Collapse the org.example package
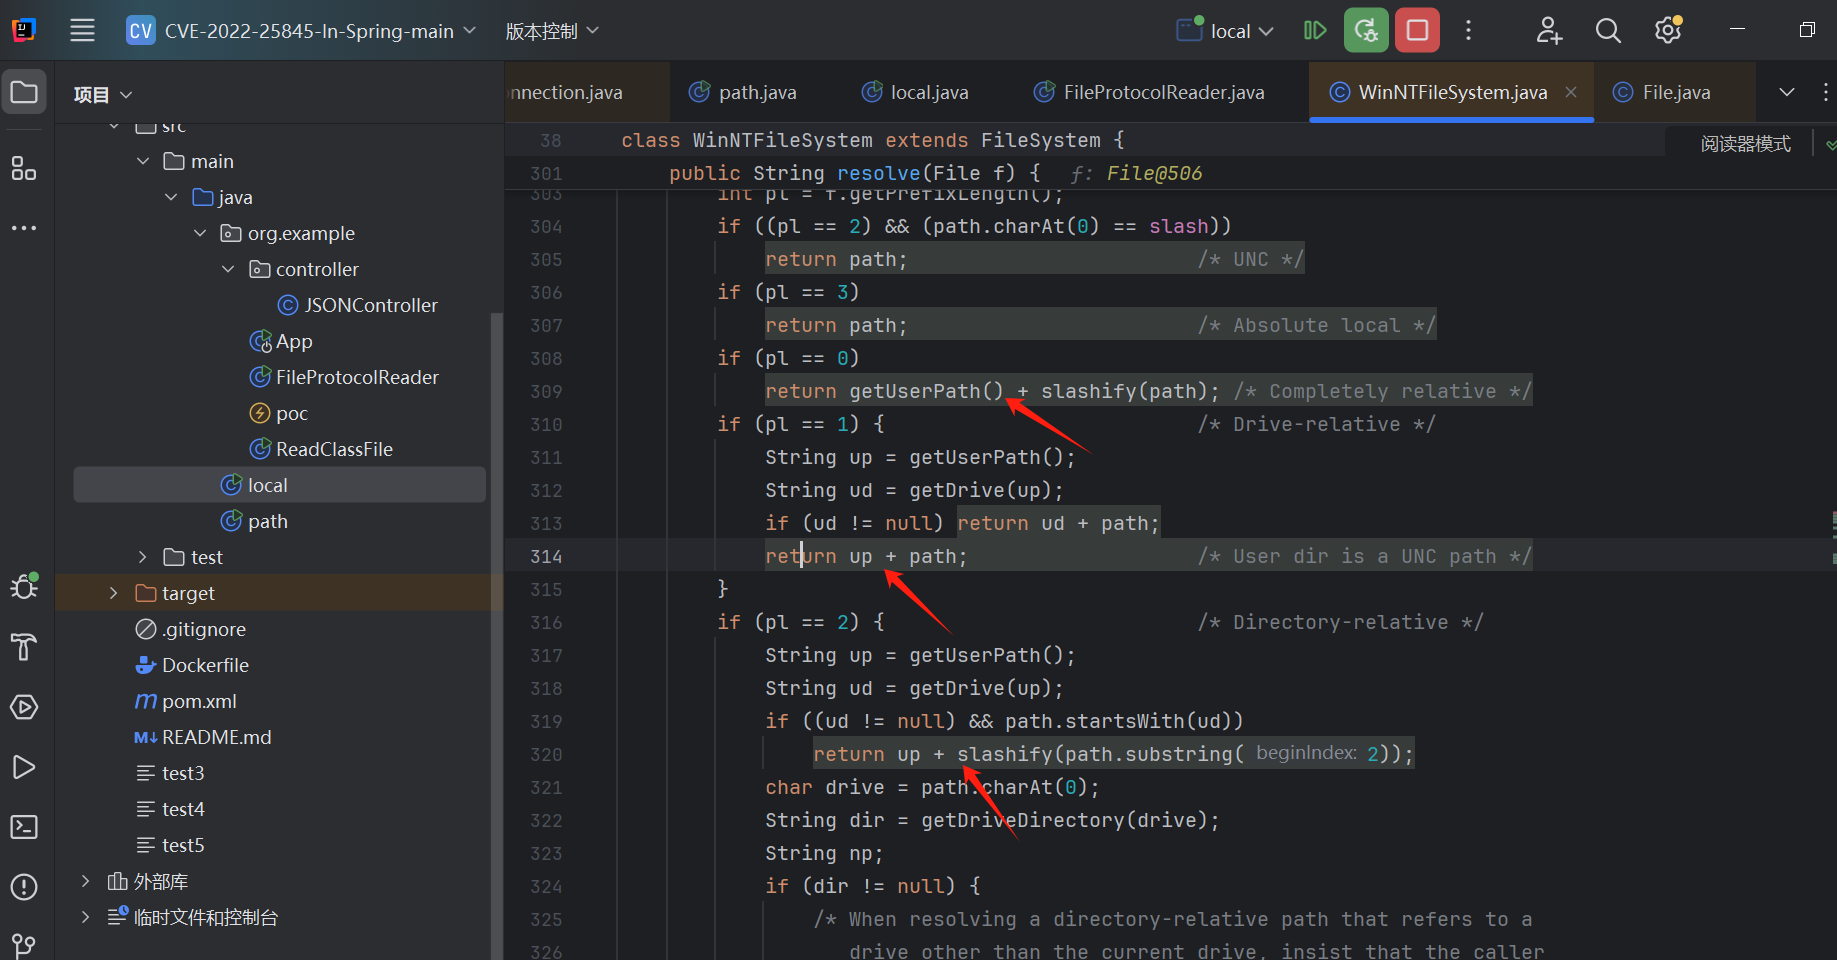This screenshot has height=960, width=1837. [200, 233]
